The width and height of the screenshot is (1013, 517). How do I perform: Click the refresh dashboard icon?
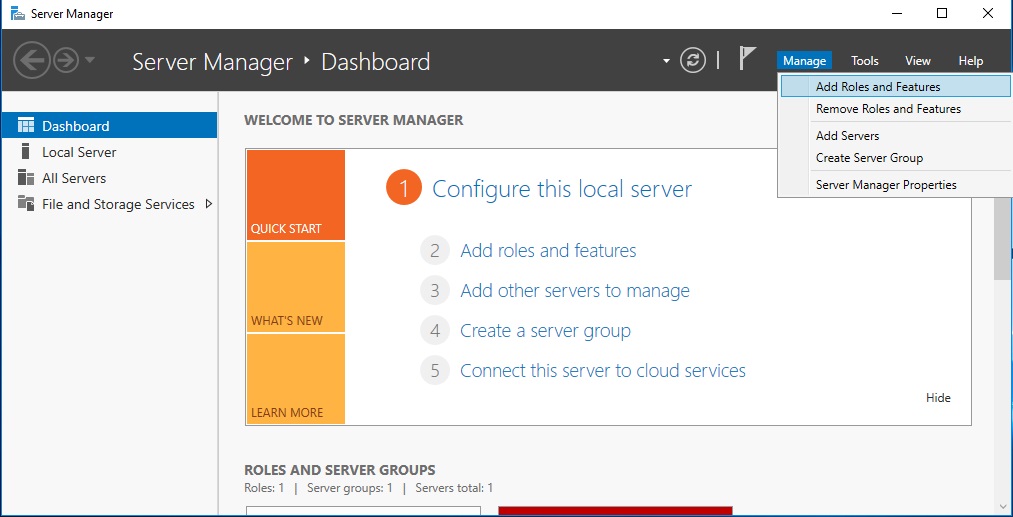point(693,61)
